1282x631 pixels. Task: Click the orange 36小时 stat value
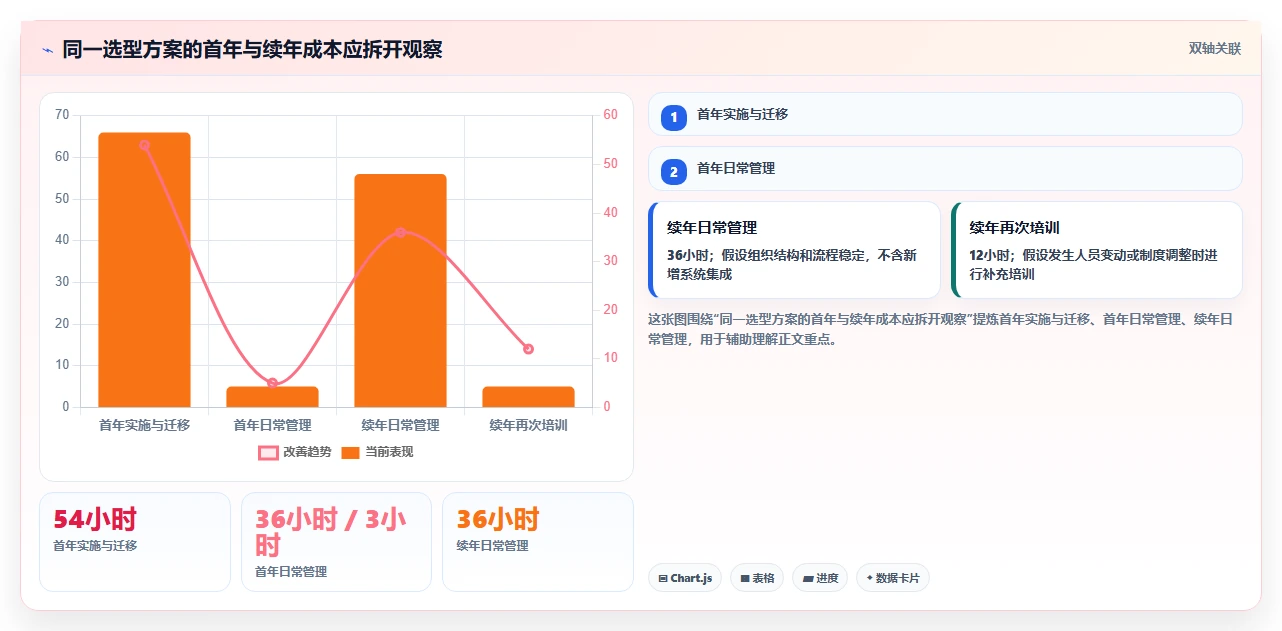(x=498, y=519)
